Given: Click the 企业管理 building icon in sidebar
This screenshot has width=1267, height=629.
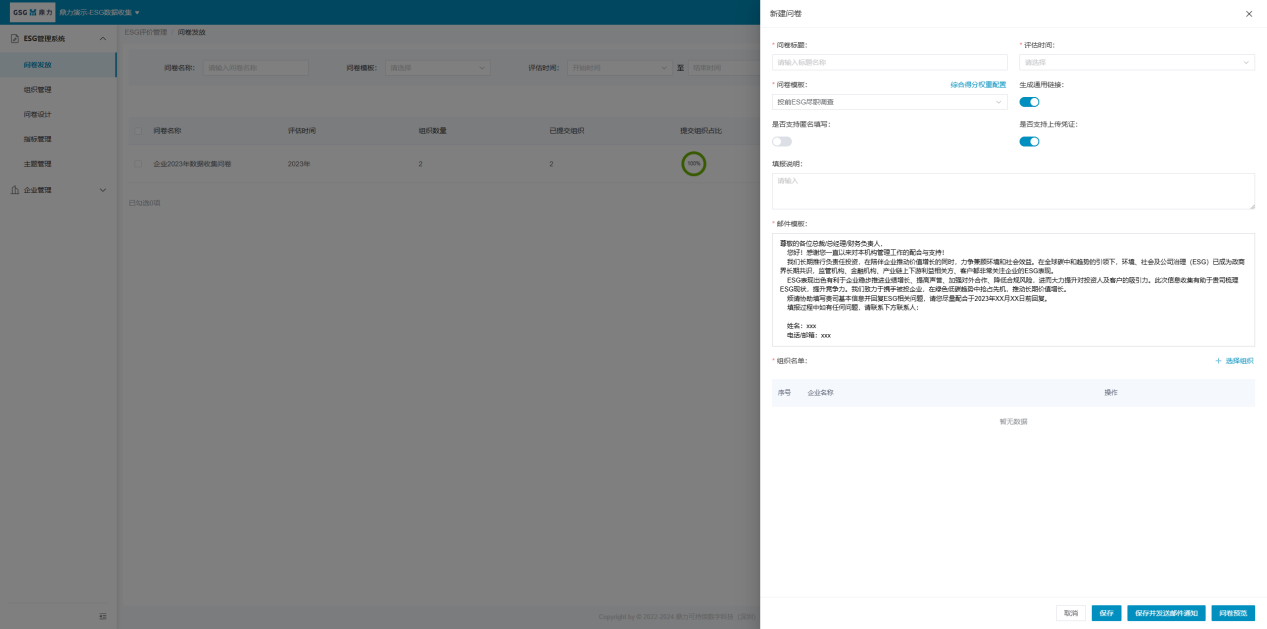Looking at the screenshot, I should (x=14, y=189).
